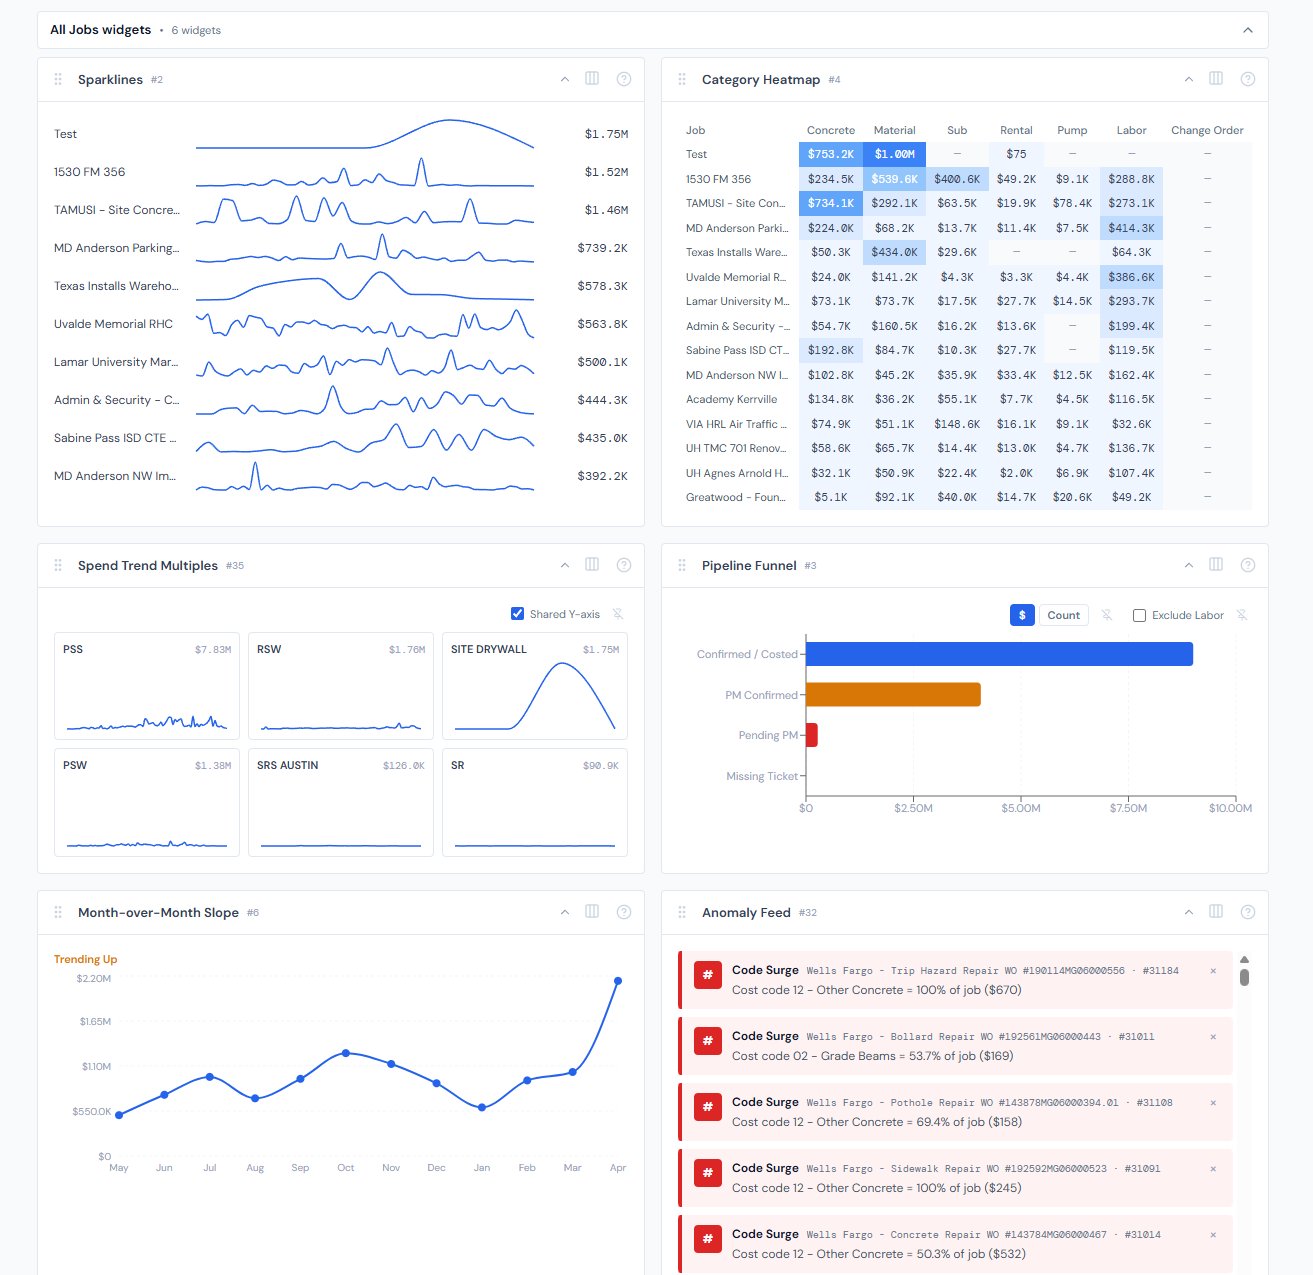This screenshot has height=1275, width=1313.
Task: Open help for the Sparklines widget
Action: [624, 79]
